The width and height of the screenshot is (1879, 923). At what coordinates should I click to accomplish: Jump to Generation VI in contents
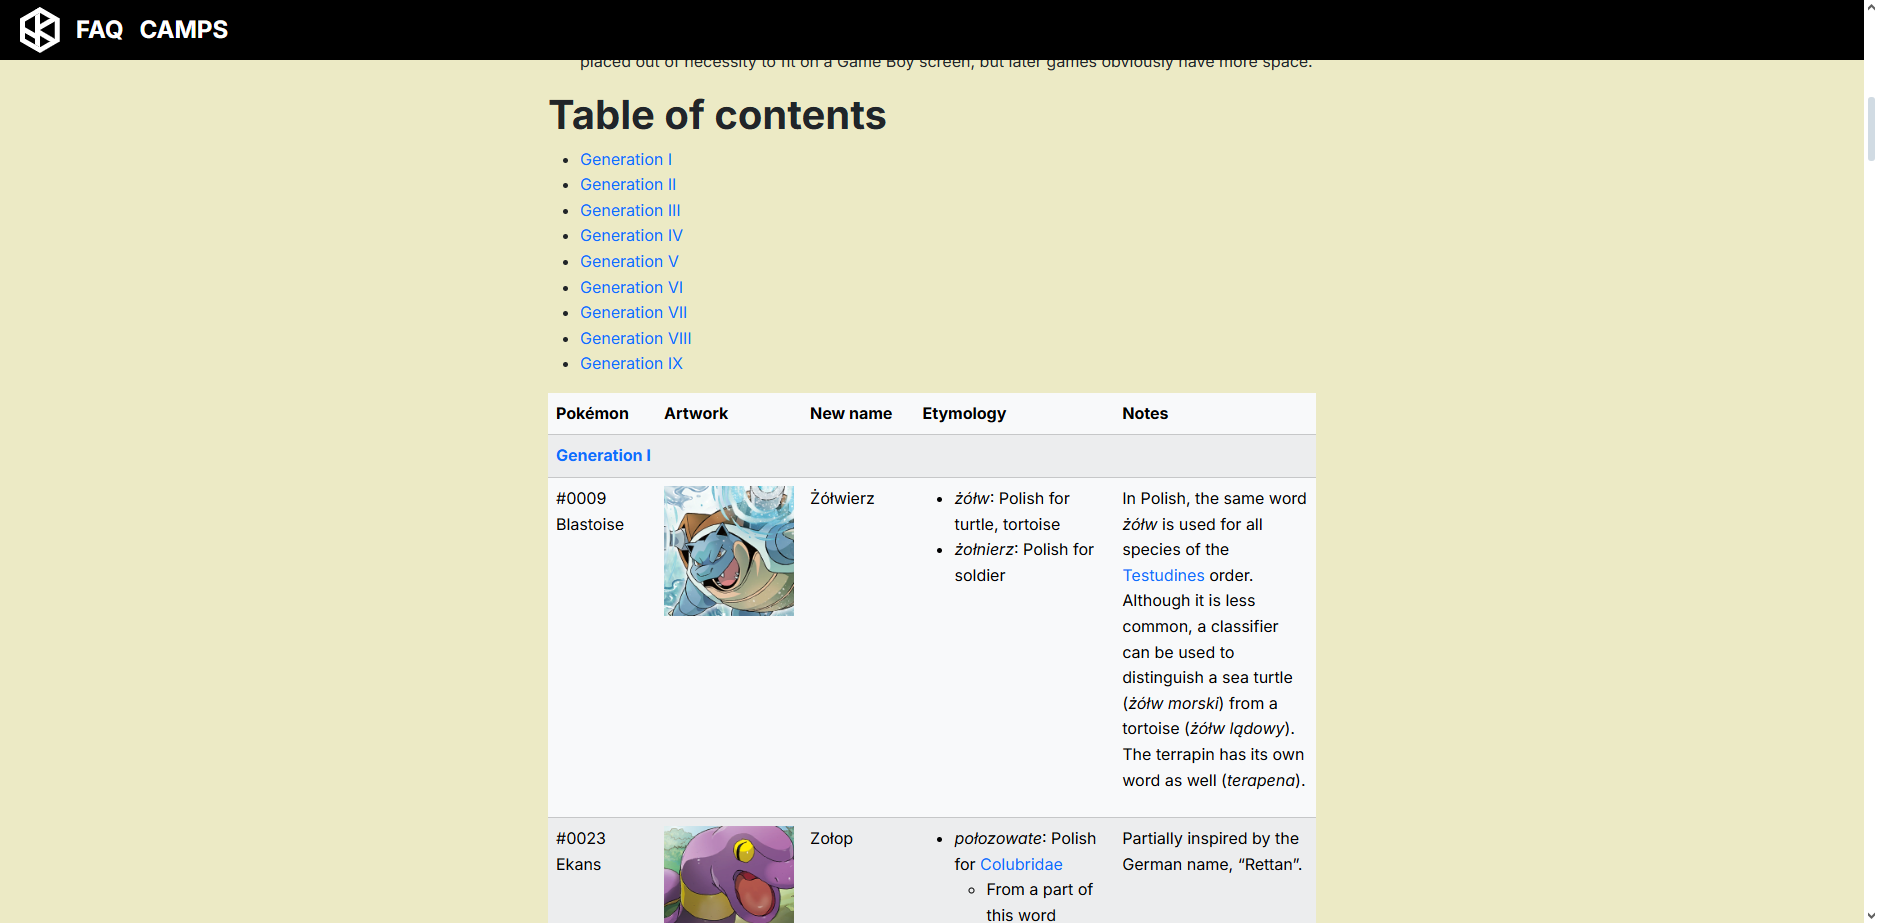631,287
